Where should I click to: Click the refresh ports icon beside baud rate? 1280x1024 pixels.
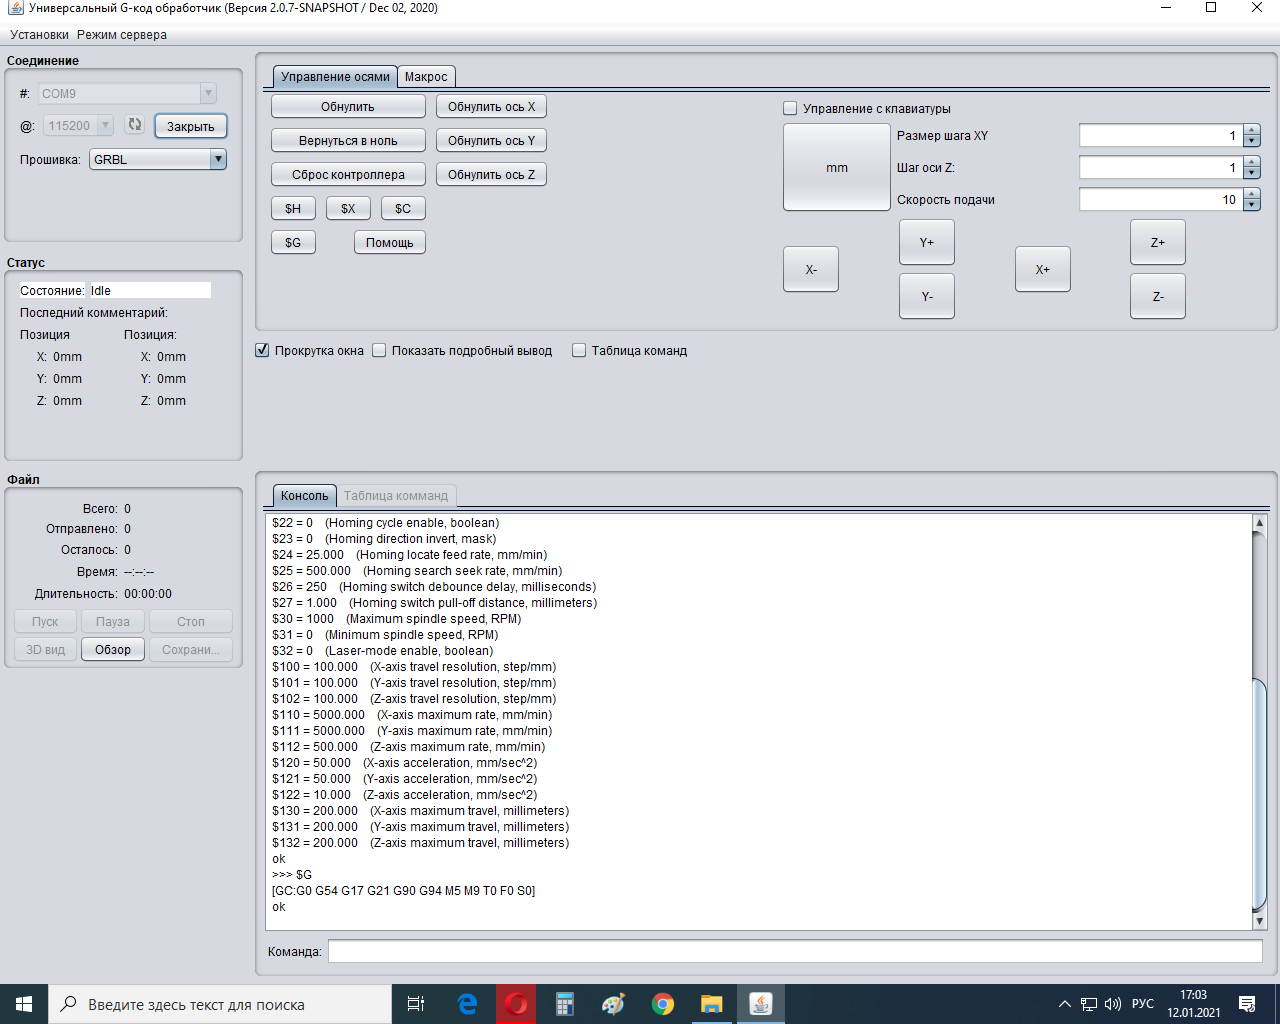(135, 125)
